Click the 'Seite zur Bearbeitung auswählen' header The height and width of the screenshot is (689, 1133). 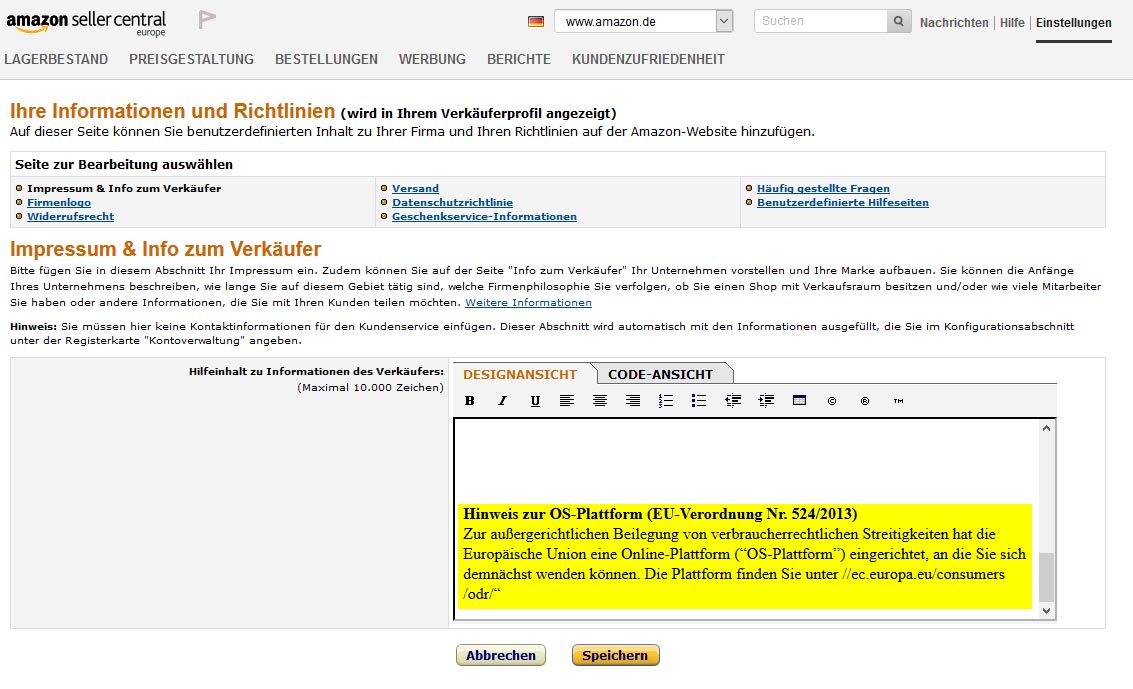(x=124, y=164)
